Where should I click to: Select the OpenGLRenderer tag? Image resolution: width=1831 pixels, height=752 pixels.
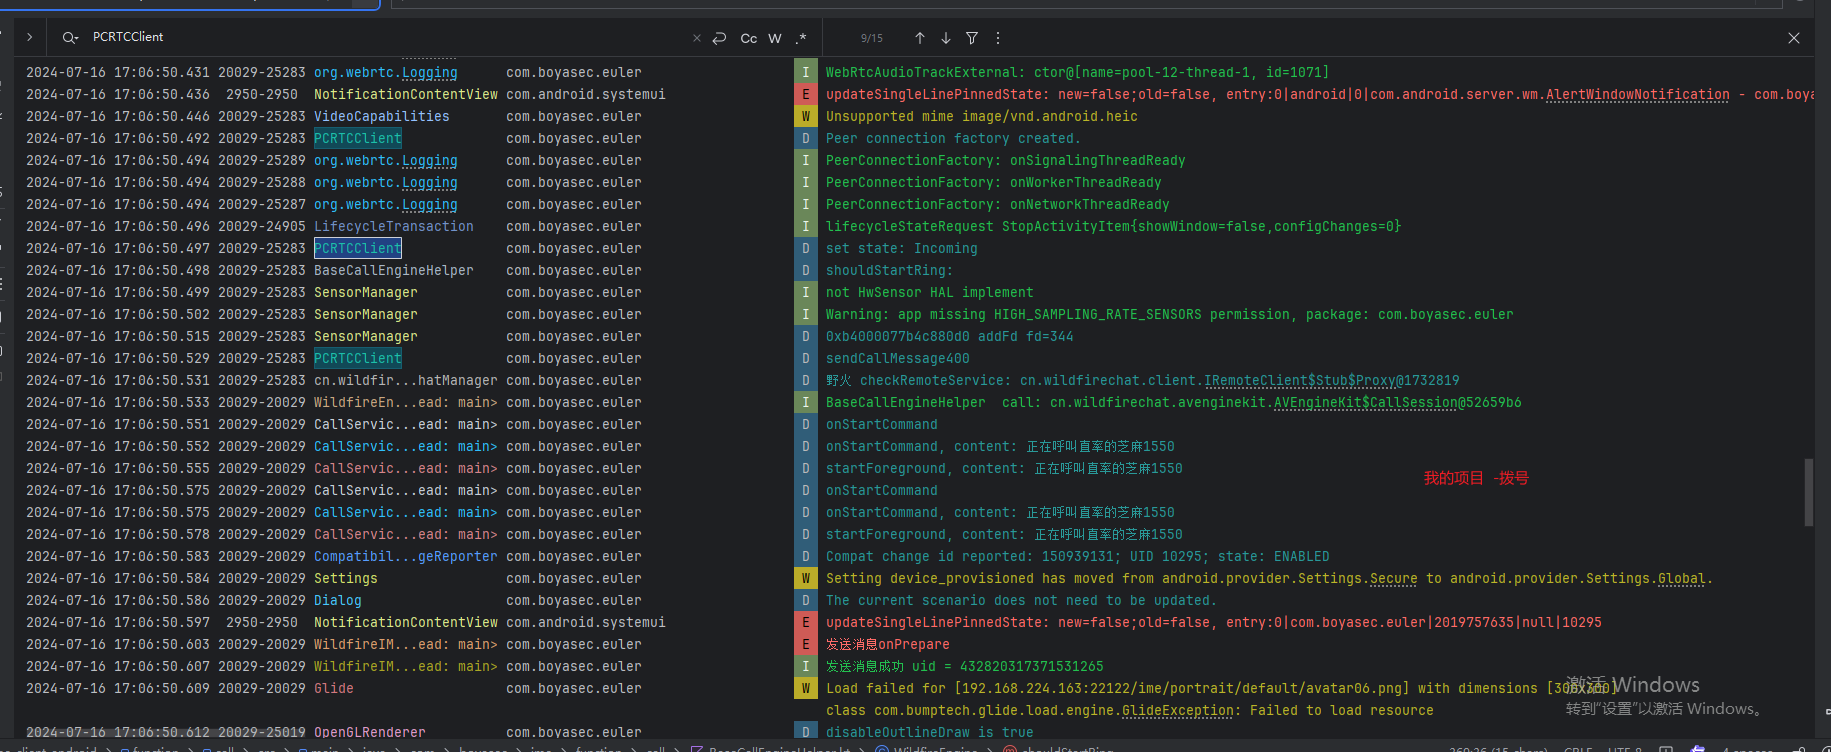370,732
